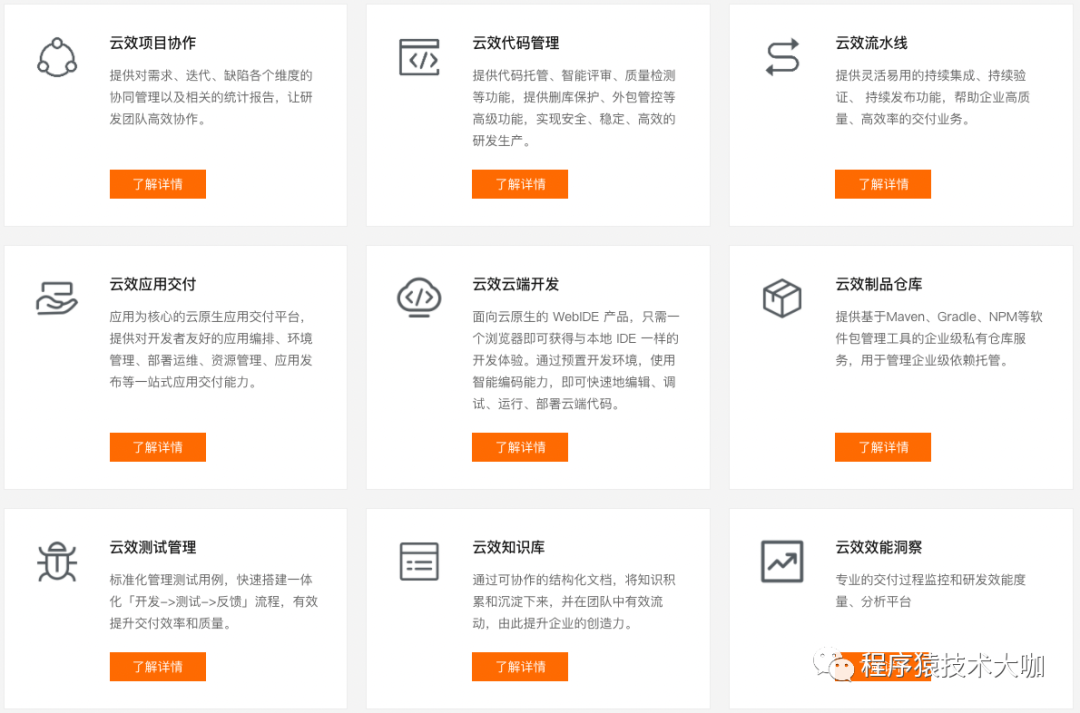Screen dimensions: 1080x713
Task: Click the 云效制品仓库 package box icon
Action: (x=782, y=298)
